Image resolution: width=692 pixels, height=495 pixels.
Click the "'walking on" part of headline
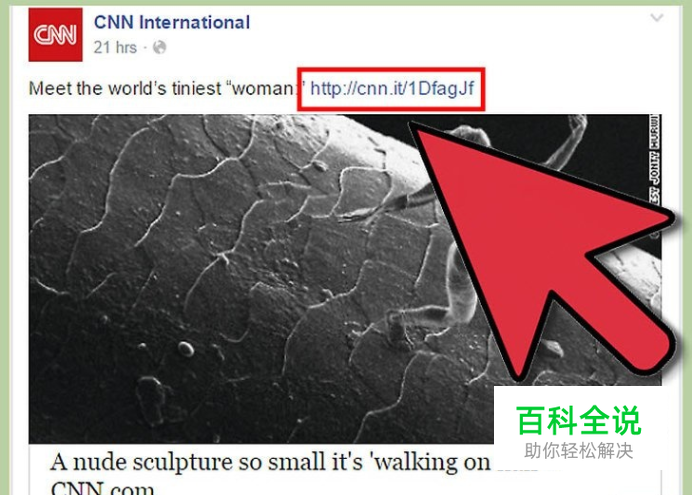click(432, 462)
